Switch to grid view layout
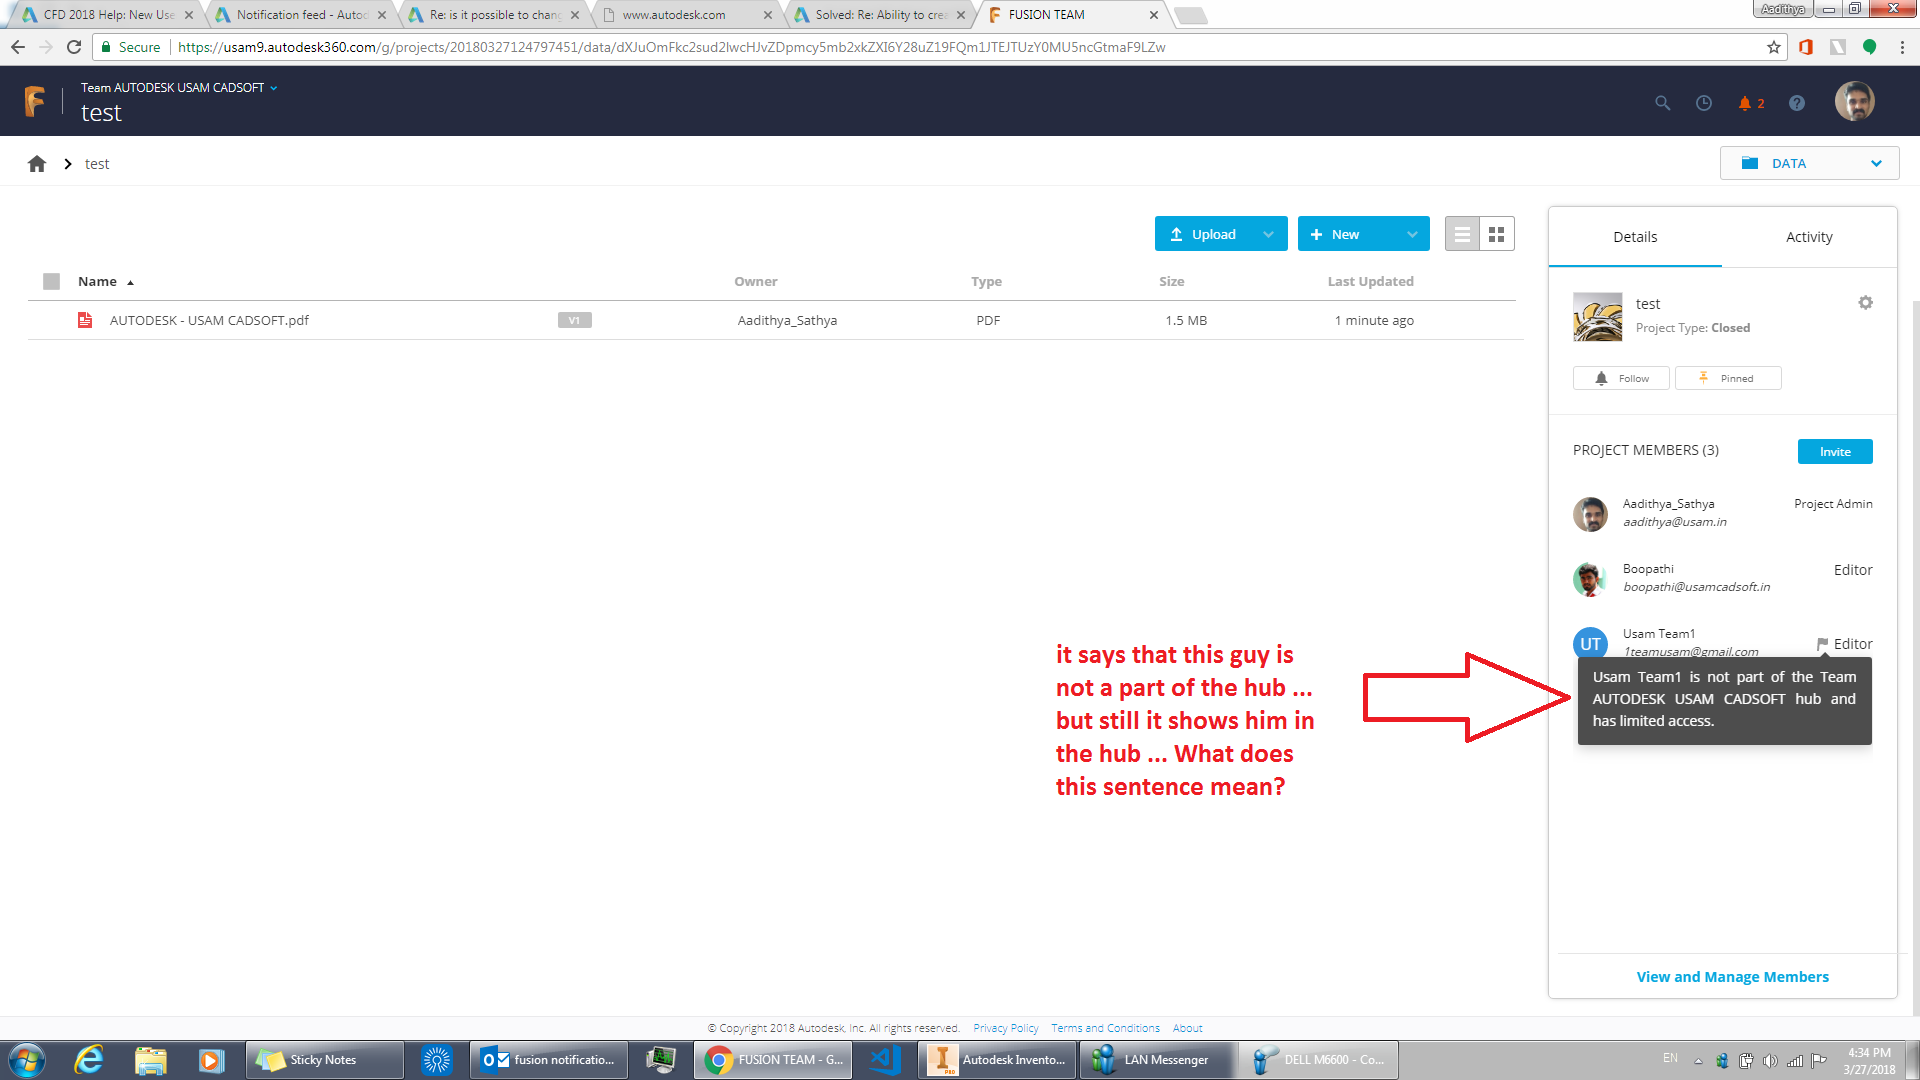 [1497, 234]
